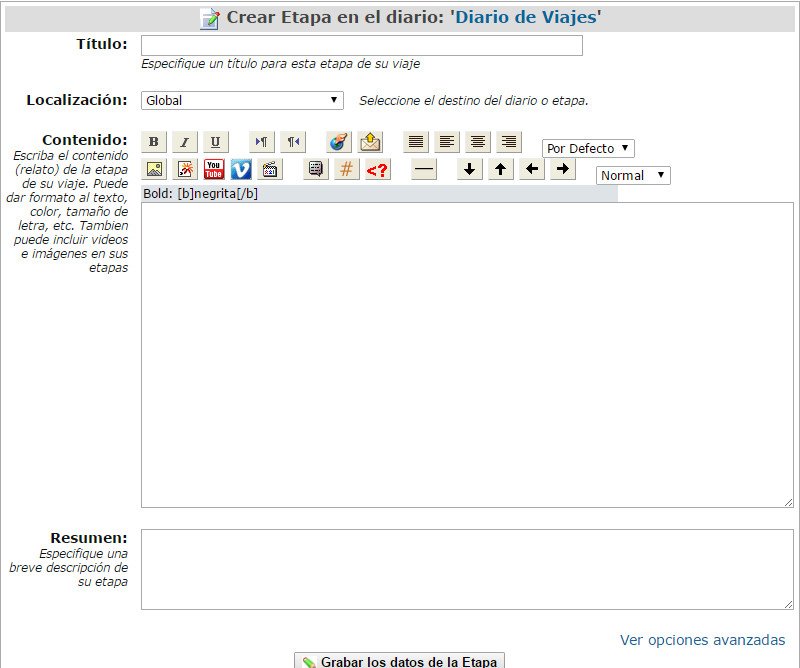This screenshot has height=668, width=800.
Task: Click into the Título input field
Action: click(362, 45)
